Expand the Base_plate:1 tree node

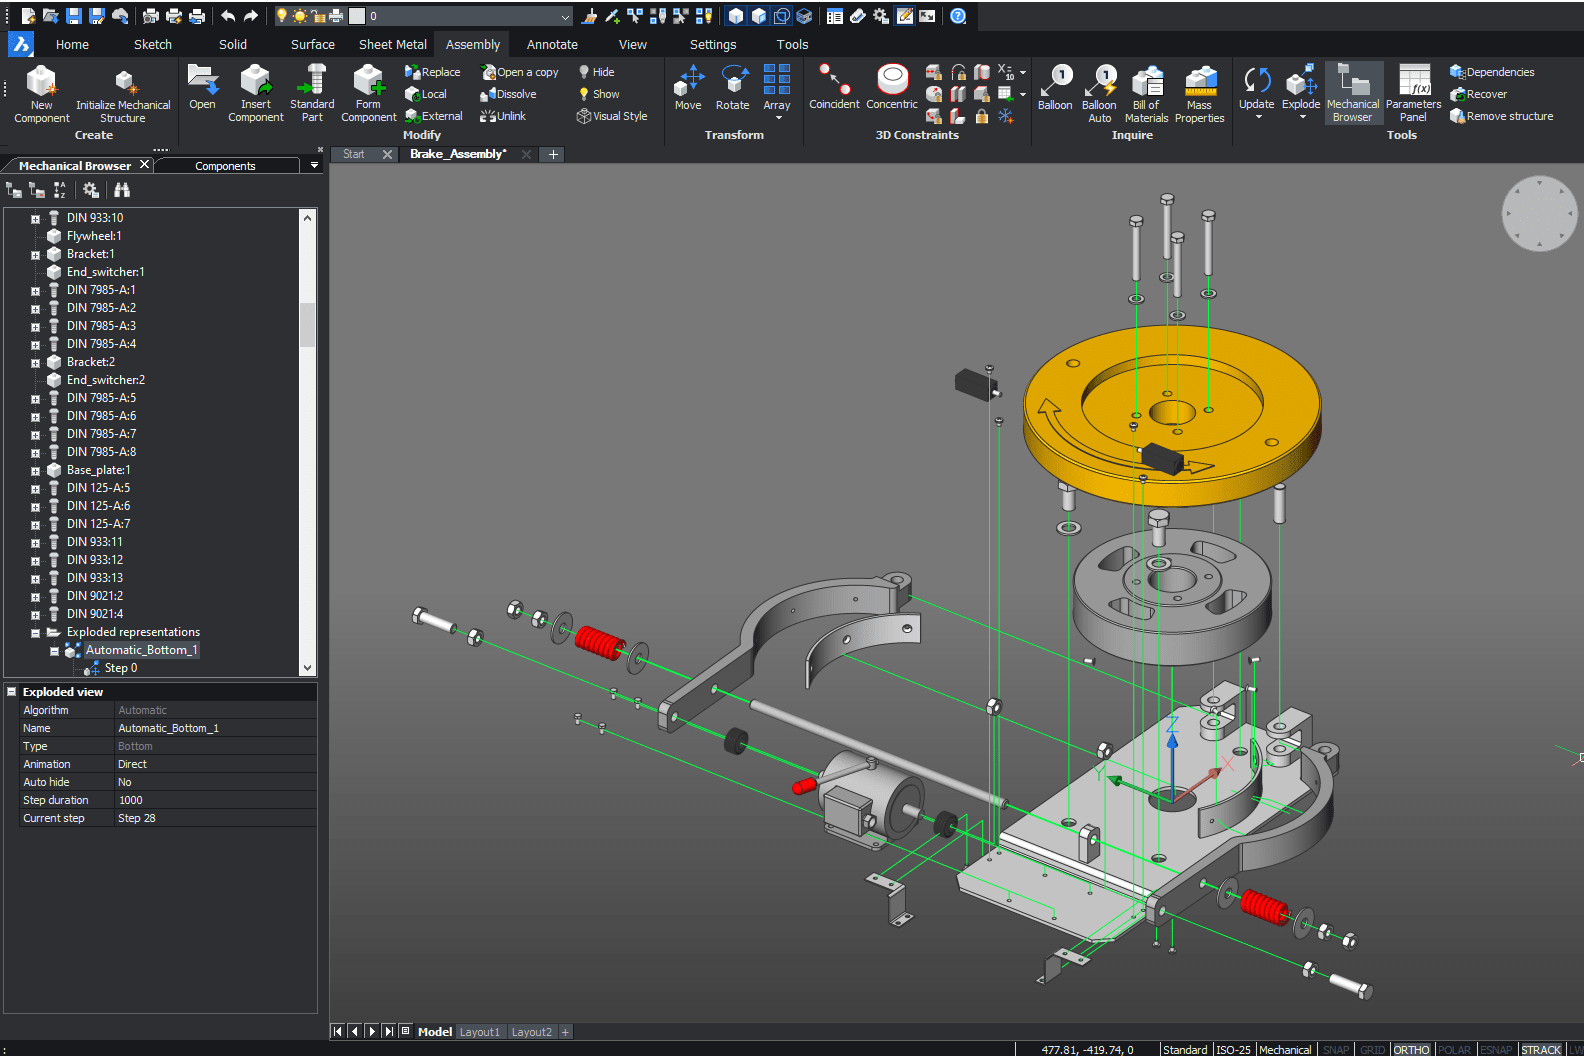[x=35, y=471]
